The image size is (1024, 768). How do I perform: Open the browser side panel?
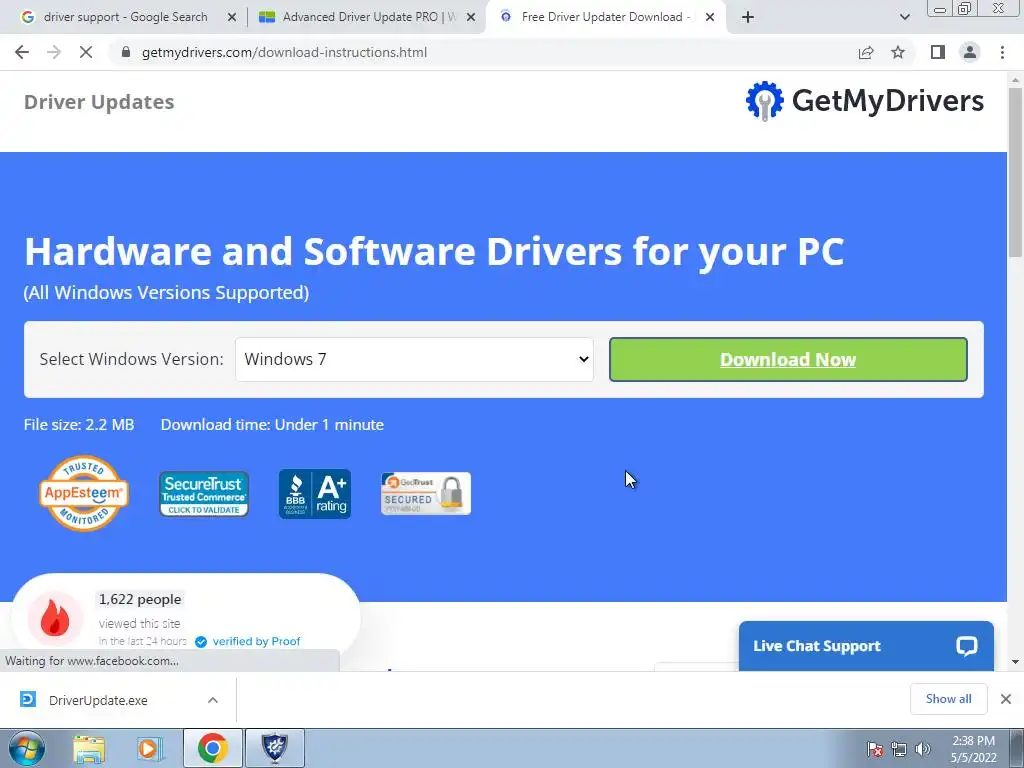(x=938, y=52)
